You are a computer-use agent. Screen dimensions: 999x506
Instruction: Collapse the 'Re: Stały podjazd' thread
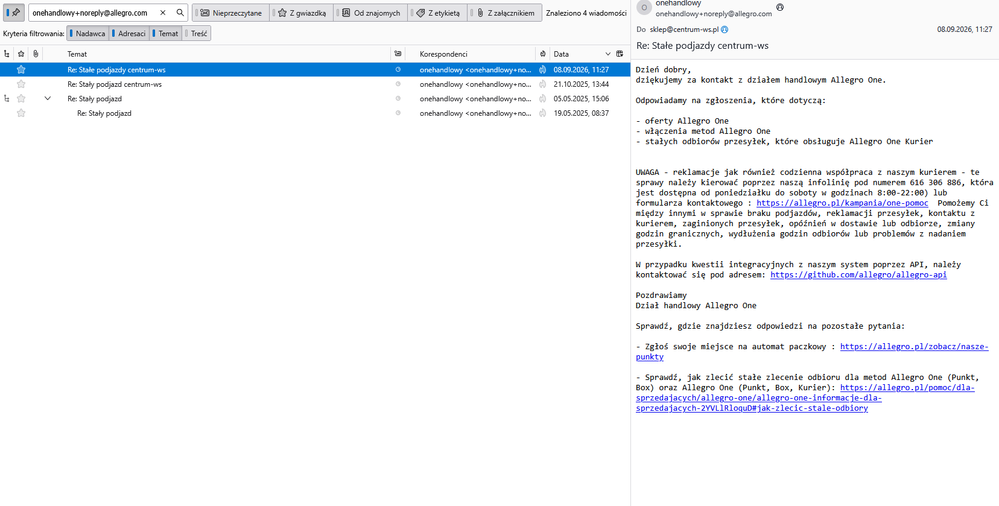point(47,99)
